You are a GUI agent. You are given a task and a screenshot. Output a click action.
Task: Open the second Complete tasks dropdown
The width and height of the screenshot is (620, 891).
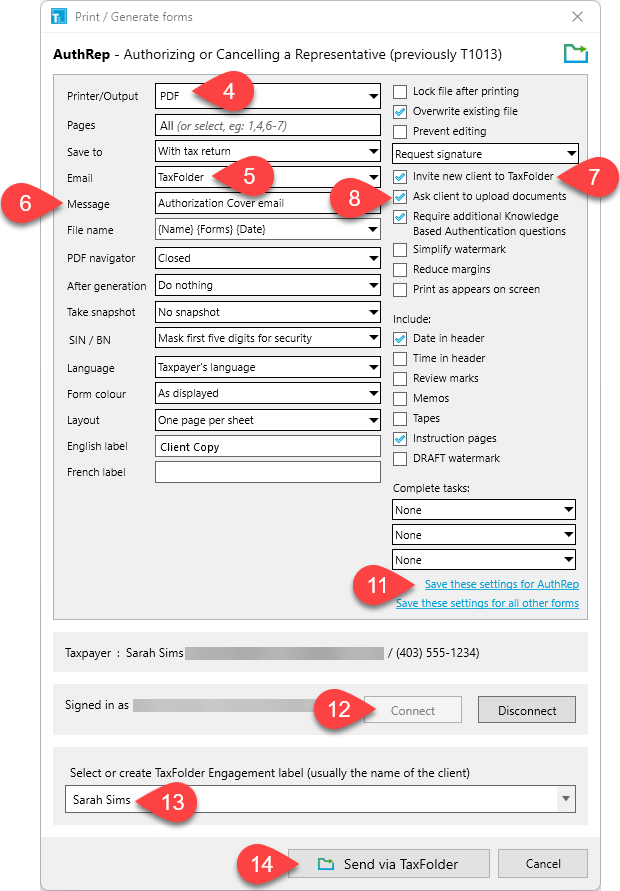[484, 535]
